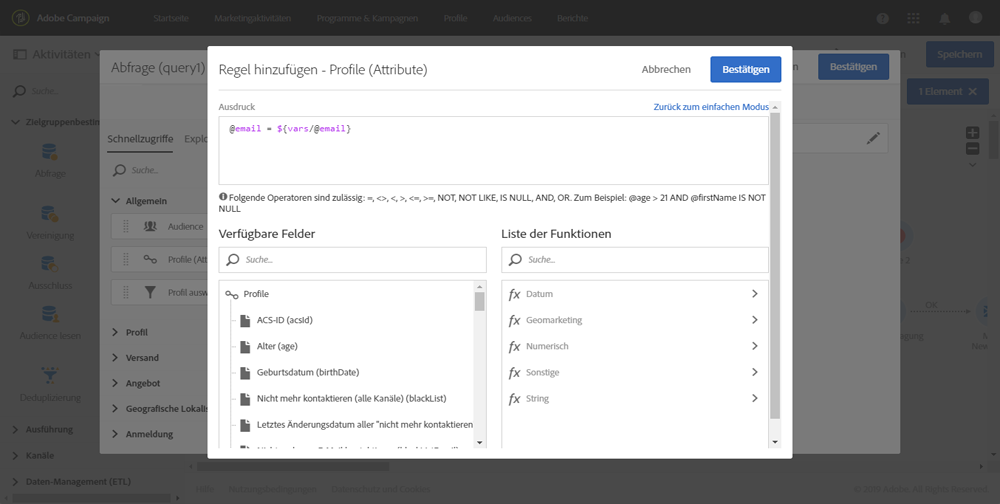1000x504 pixels.
Task: Click the info icon beside the operators hint
Action: coord(223,197)
